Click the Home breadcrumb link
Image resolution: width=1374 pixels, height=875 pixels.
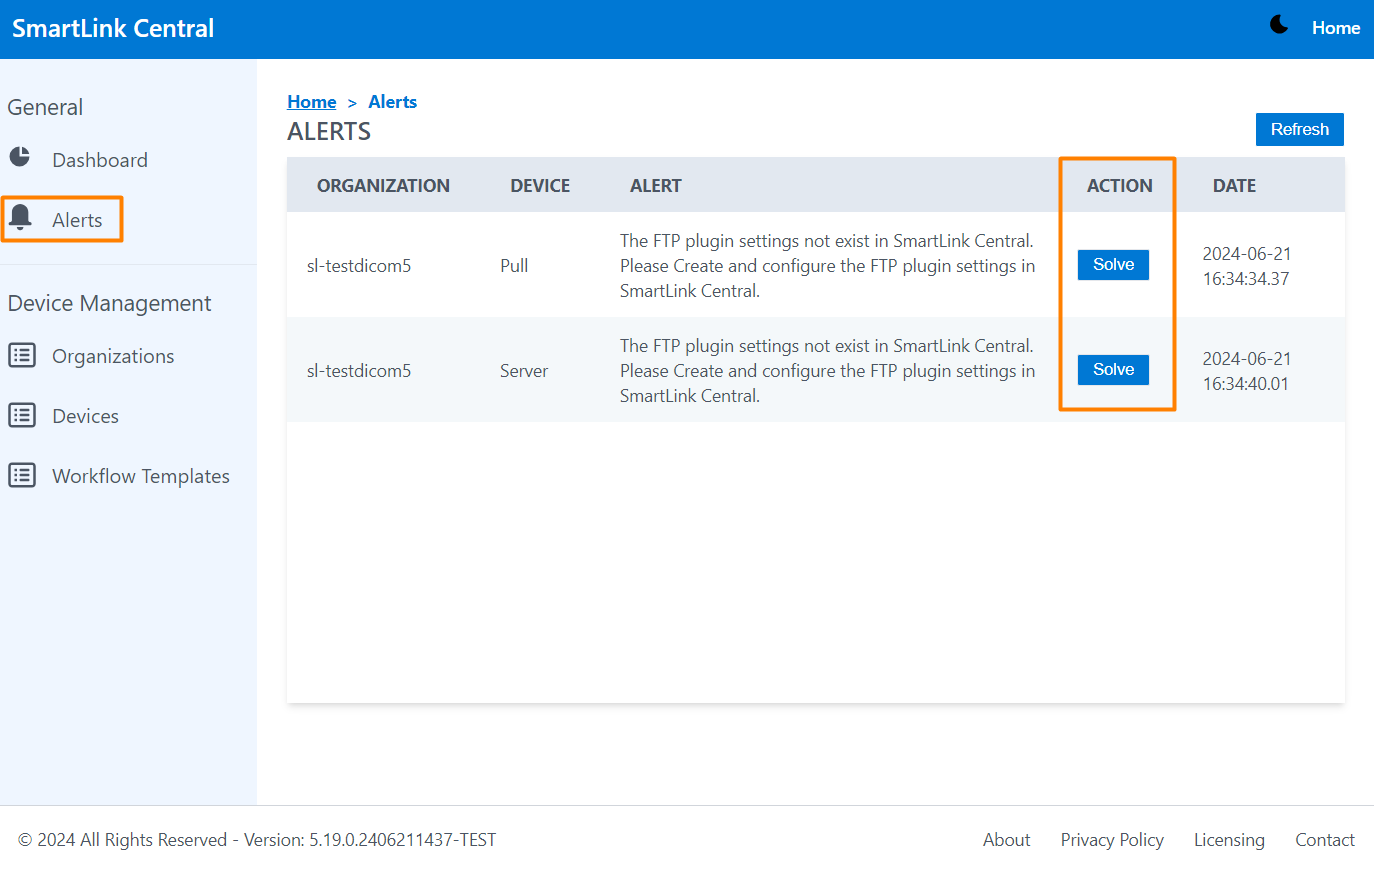[311, 102]
